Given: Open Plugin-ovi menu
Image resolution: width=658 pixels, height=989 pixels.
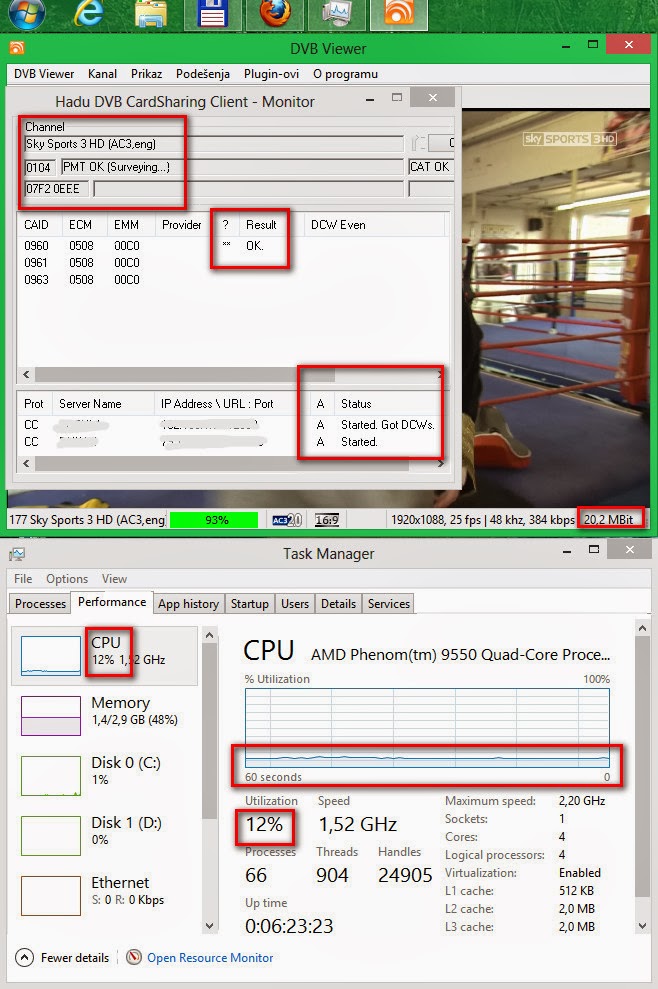Looking at the screenshot, I should tap(271, 74).
